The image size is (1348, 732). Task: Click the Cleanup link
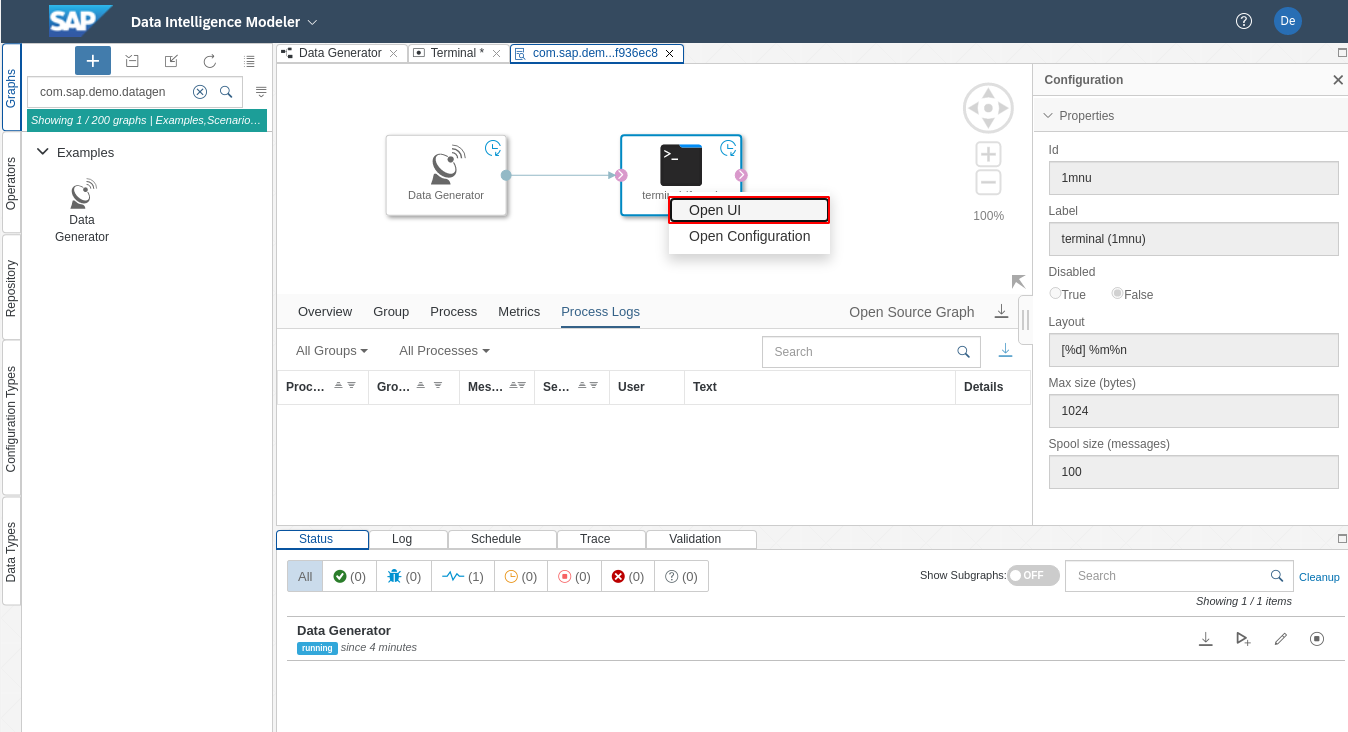pos(1319,577)
